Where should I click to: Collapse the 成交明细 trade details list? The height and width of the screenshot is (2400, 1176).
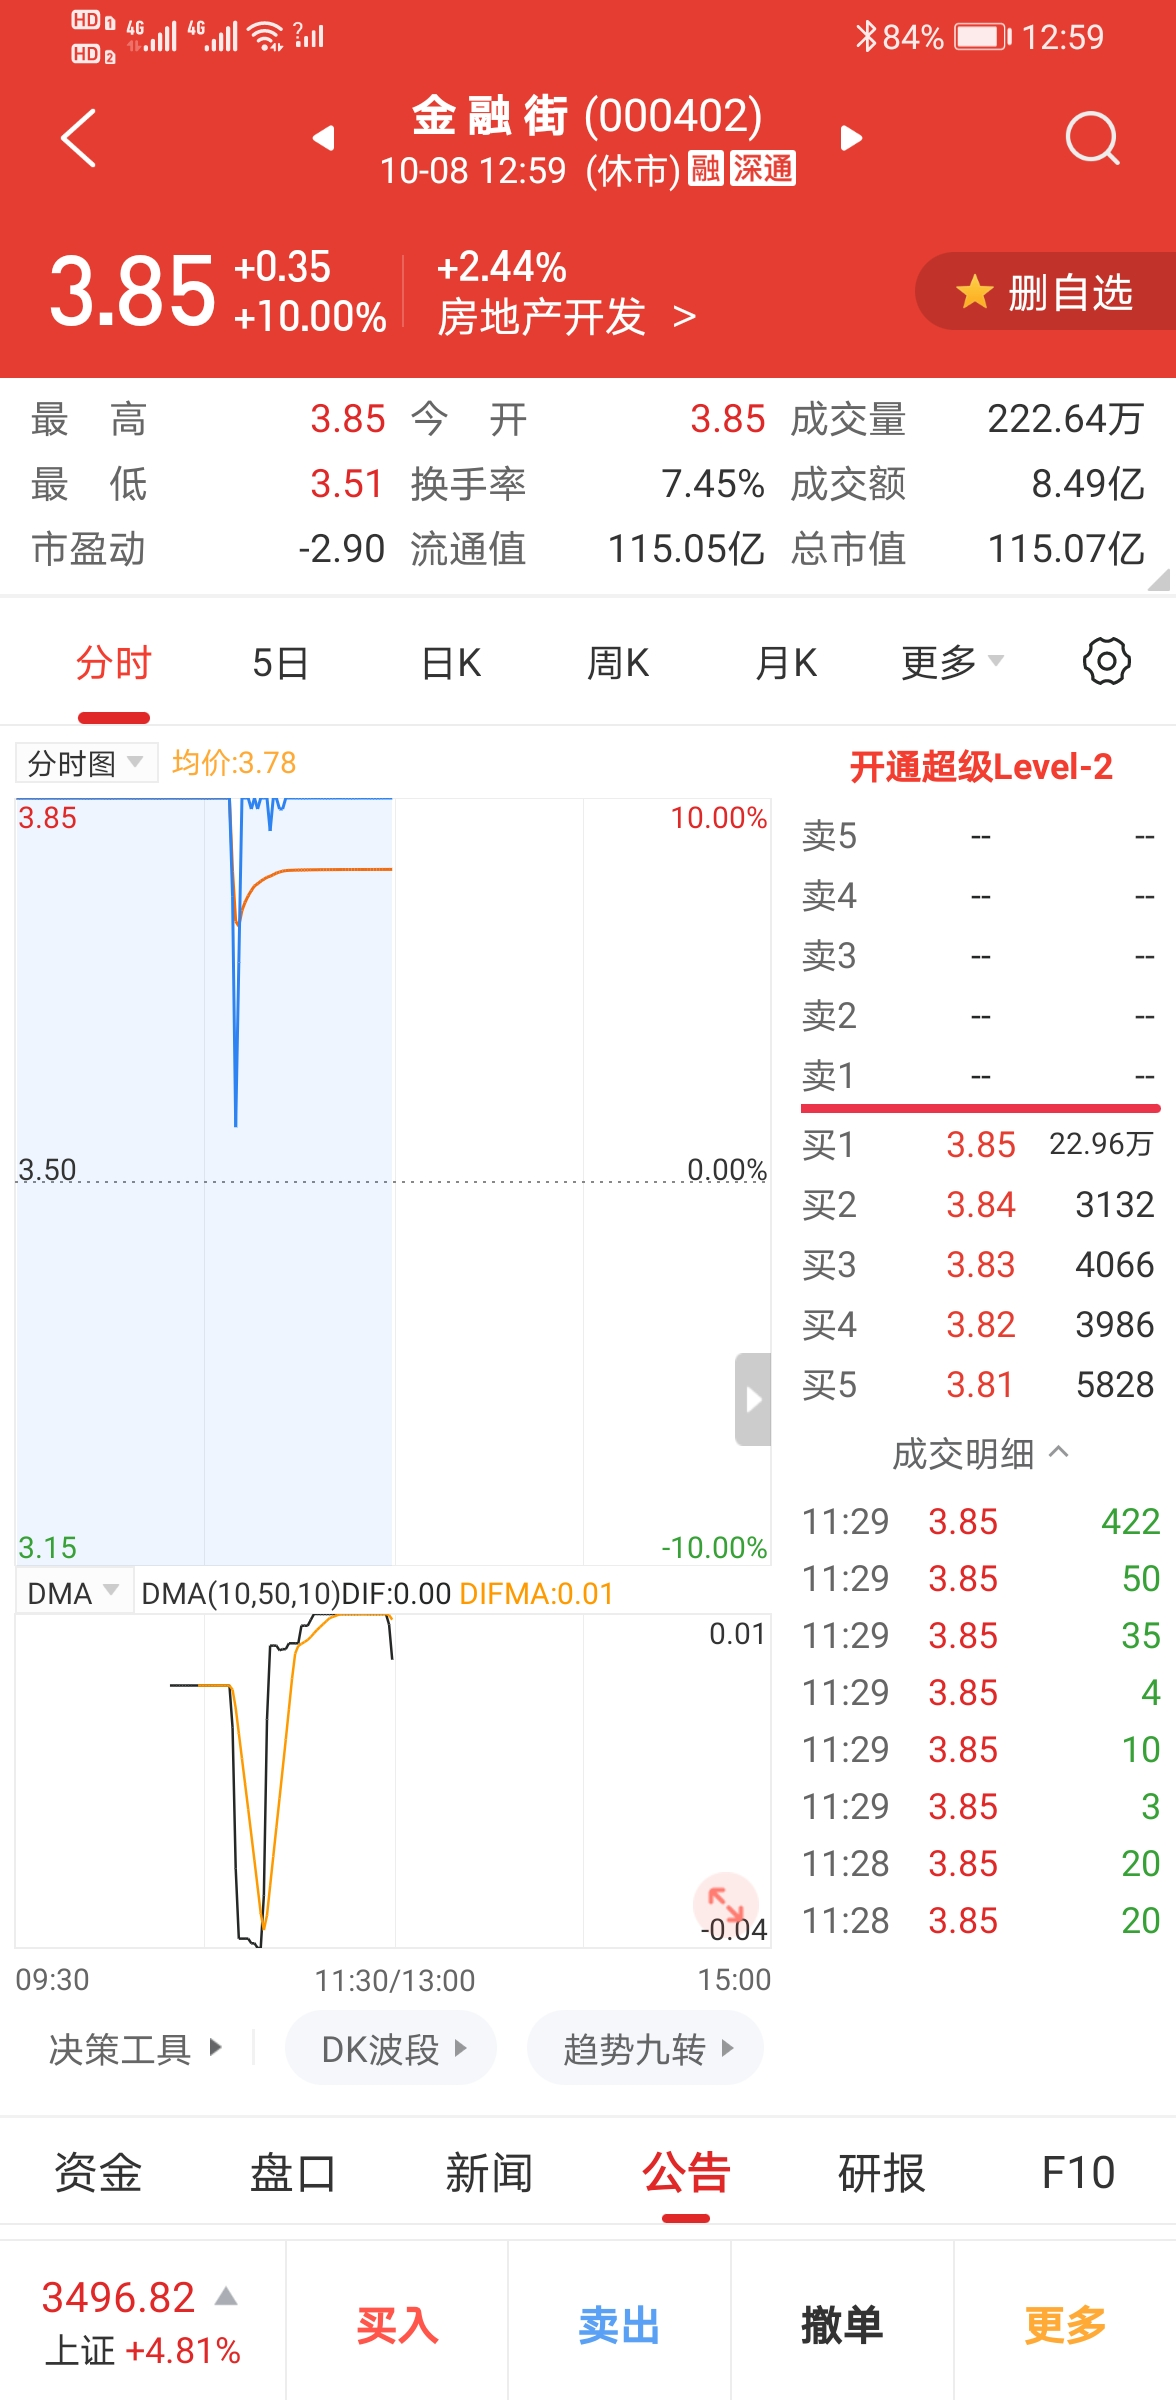(979, 1453)
